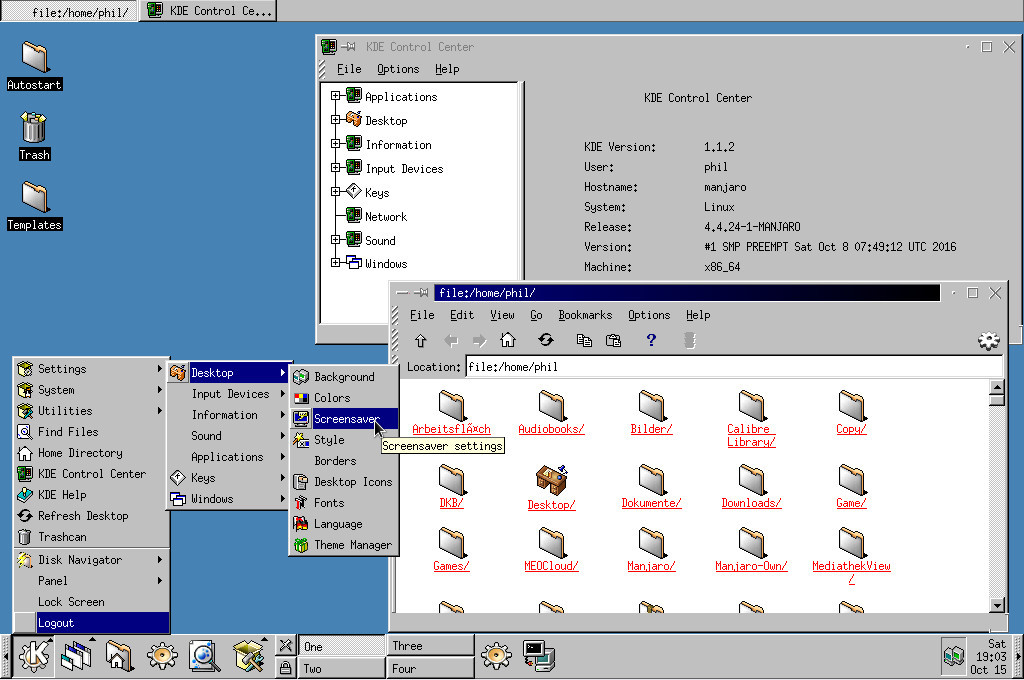
Task: Click the MEOCloud/ folder link
Action: pyautogui.click(x=551, y=566)
